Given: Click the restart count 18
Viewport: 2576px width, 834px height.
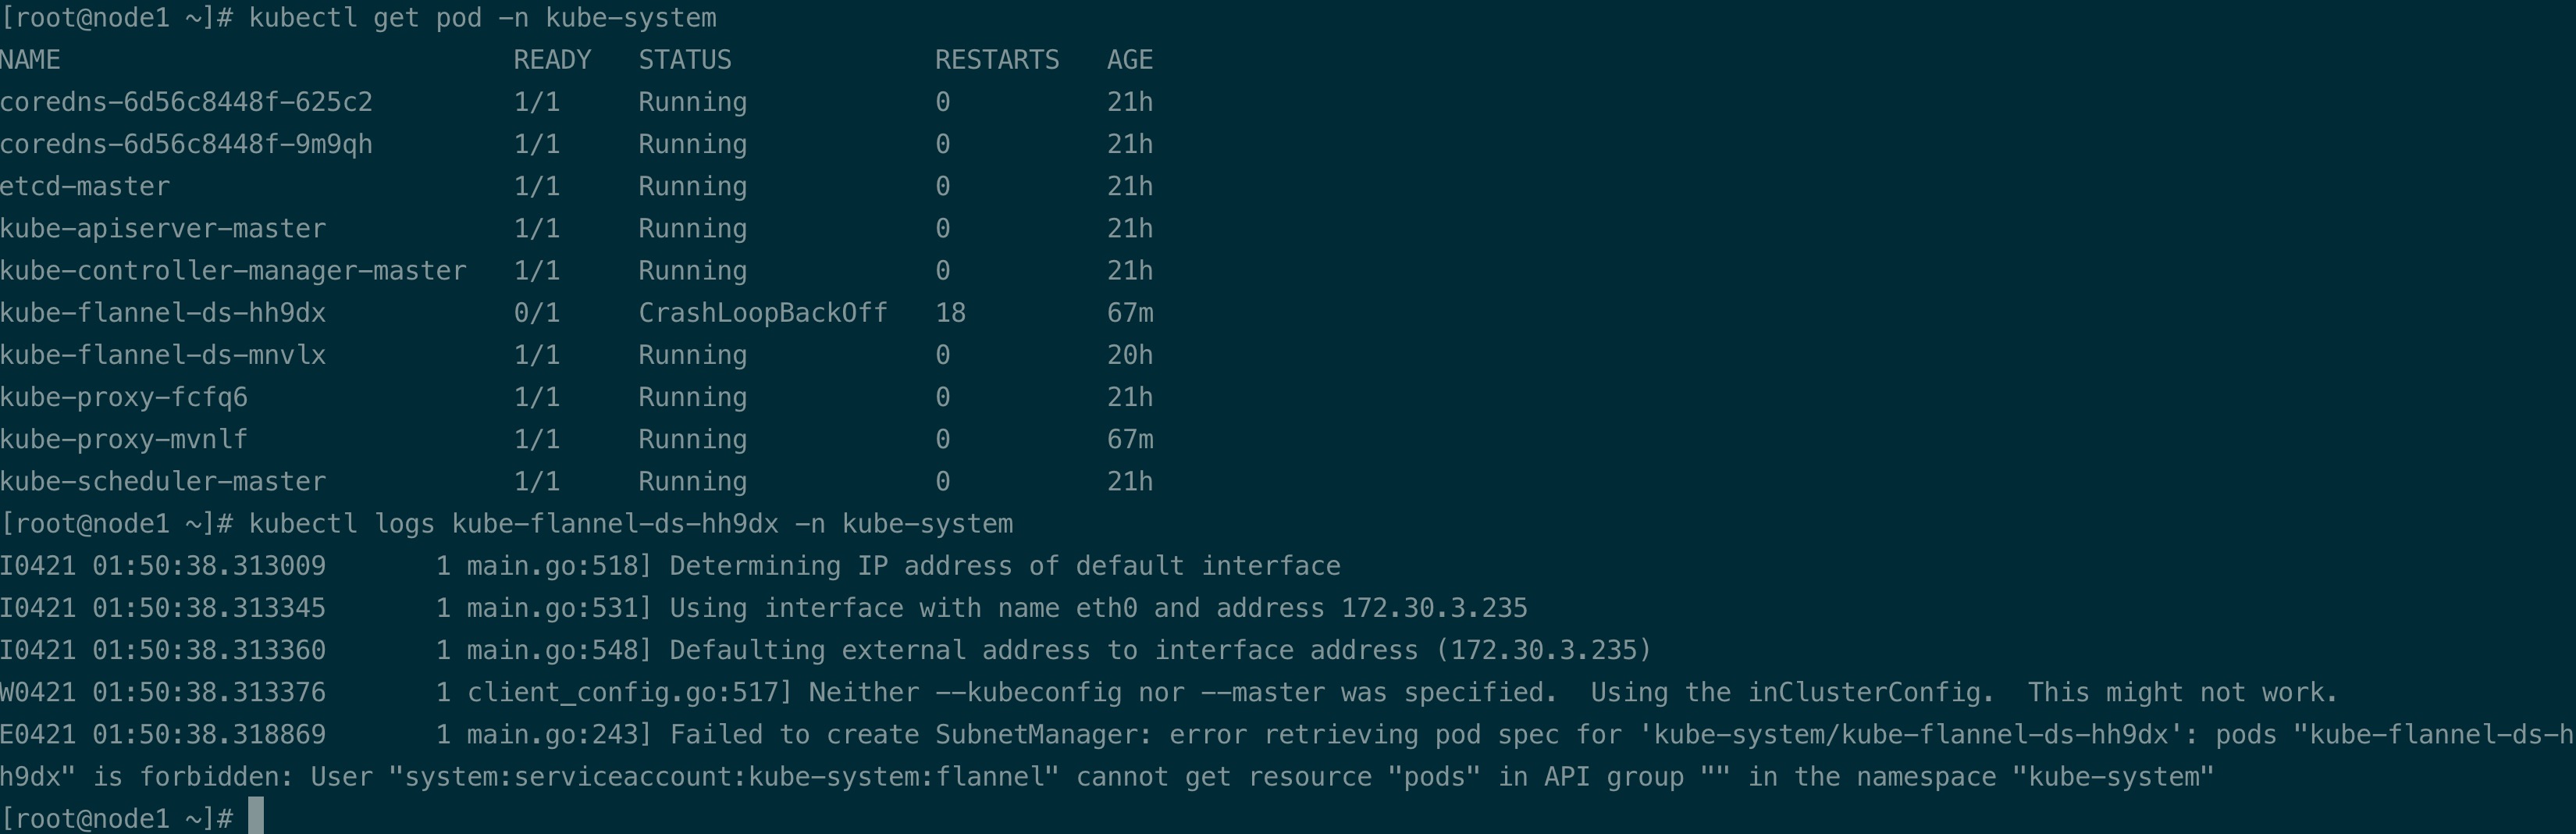Looking at the screenshot, I should [x=950, y=313].
